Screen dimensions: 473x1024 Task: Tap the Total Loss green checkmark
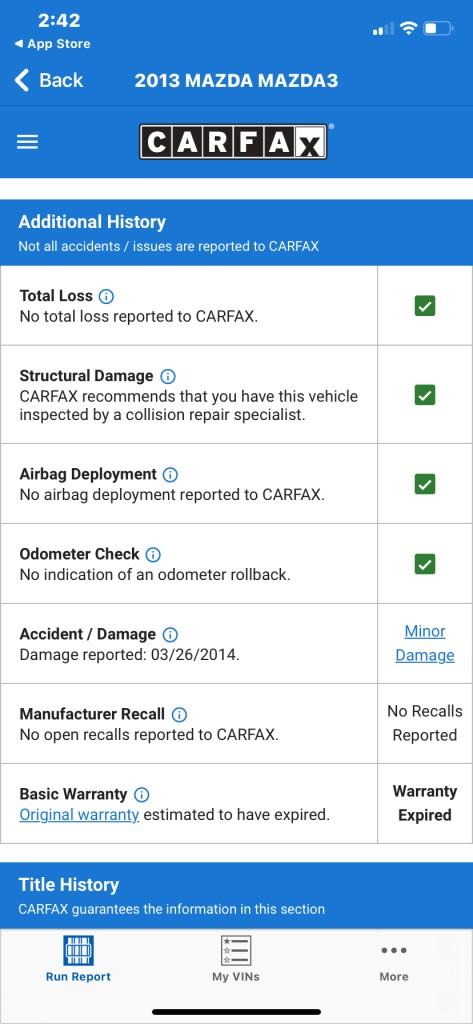[x=425, y=306]
